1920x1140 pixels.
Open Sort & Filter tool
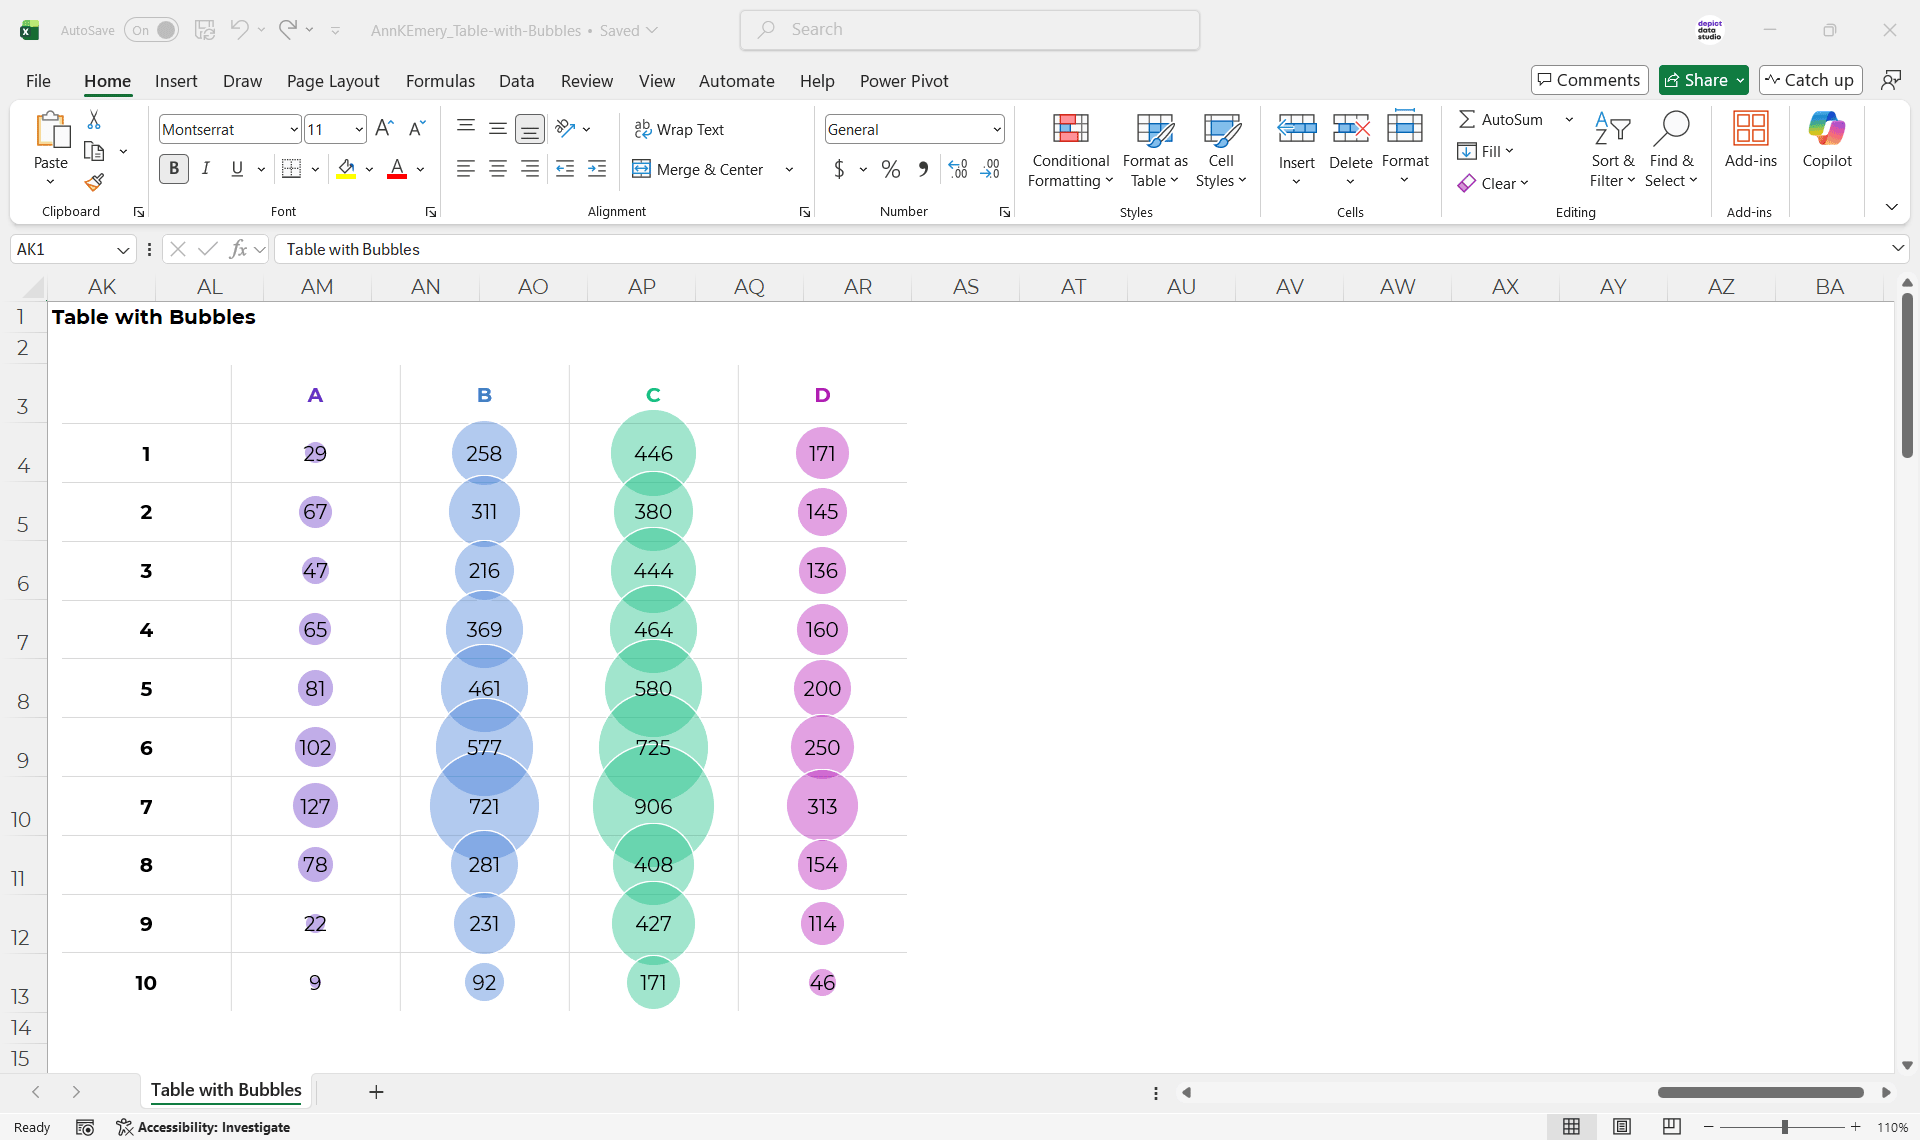pyautogui.click(x=1612, y=150)
